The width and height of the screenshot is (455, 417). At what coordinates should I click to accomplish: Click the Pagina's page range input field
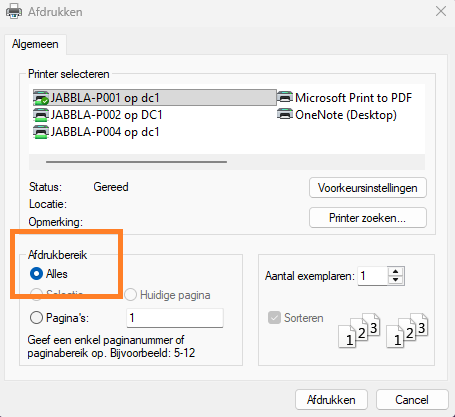175,318
